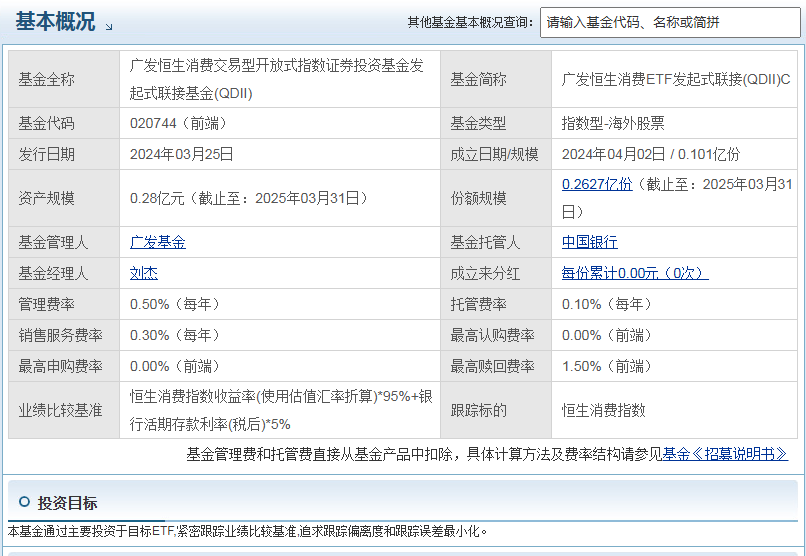
Task: Select the investment objective paragraph 本基金通过主要投资于目标ETF
Action: pos(247,531)
